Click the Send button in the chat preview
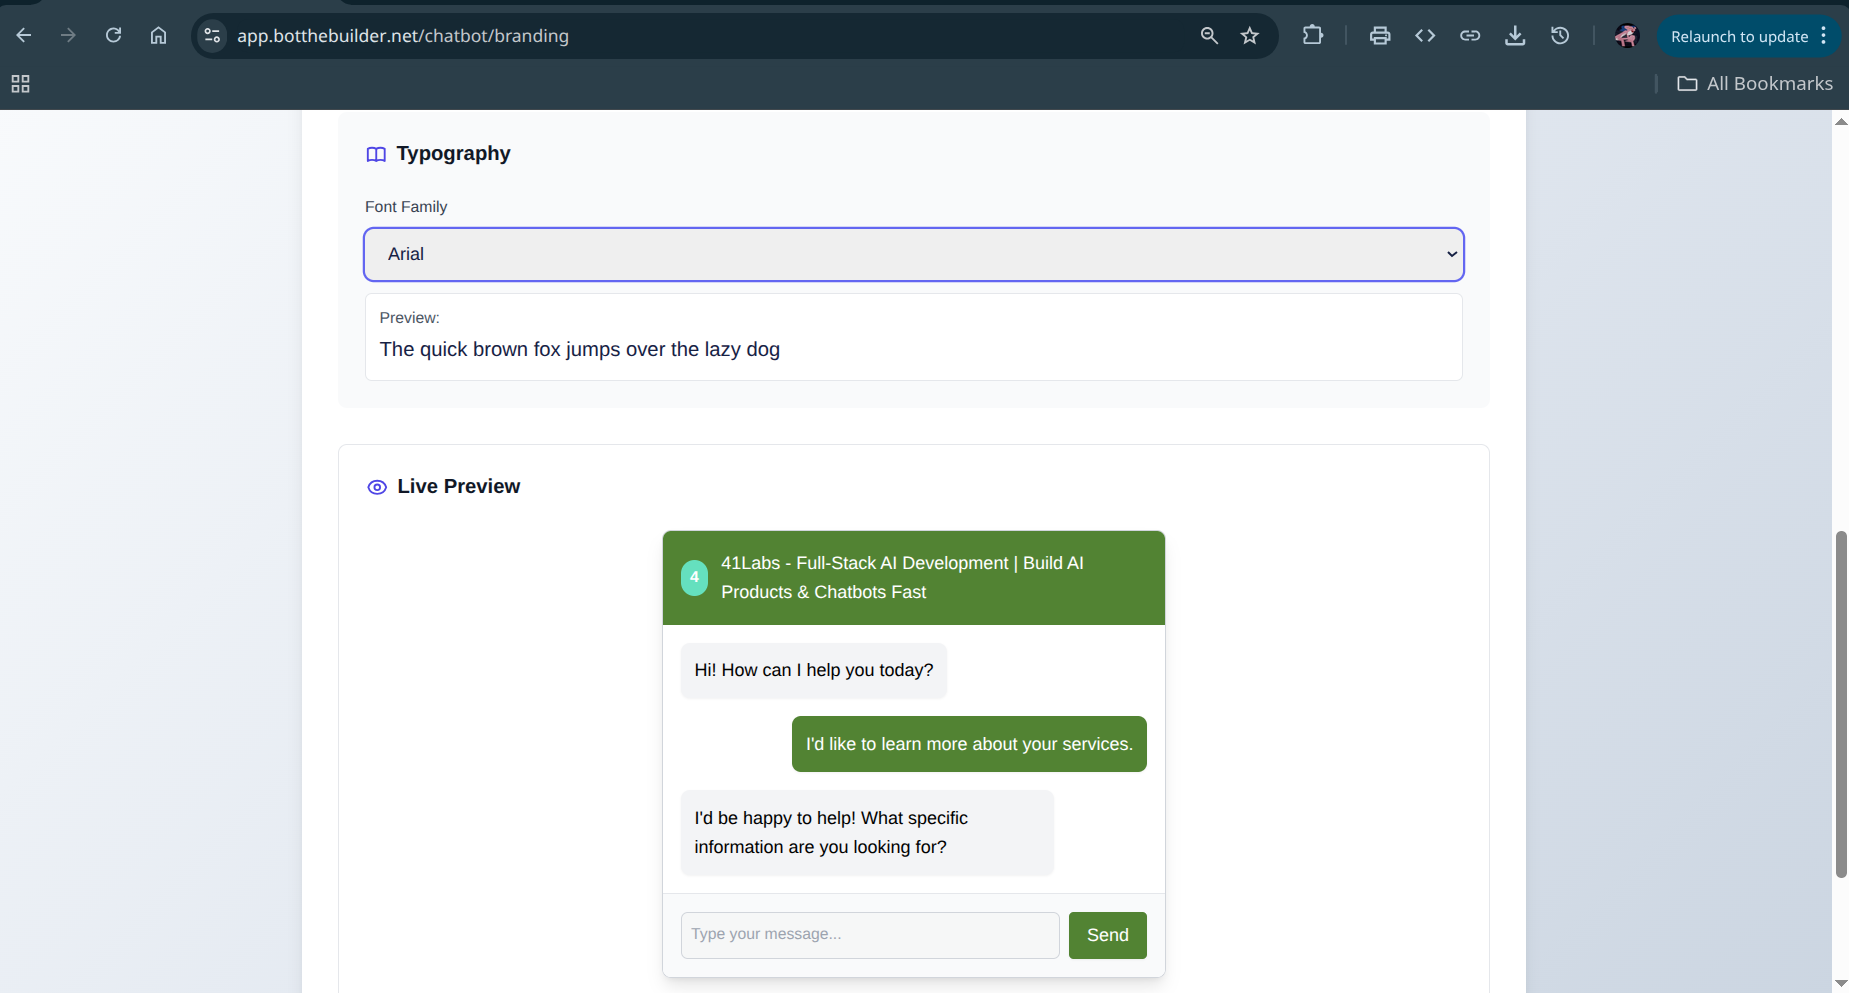1849x993 pixels. click(x=1106, y=935)
